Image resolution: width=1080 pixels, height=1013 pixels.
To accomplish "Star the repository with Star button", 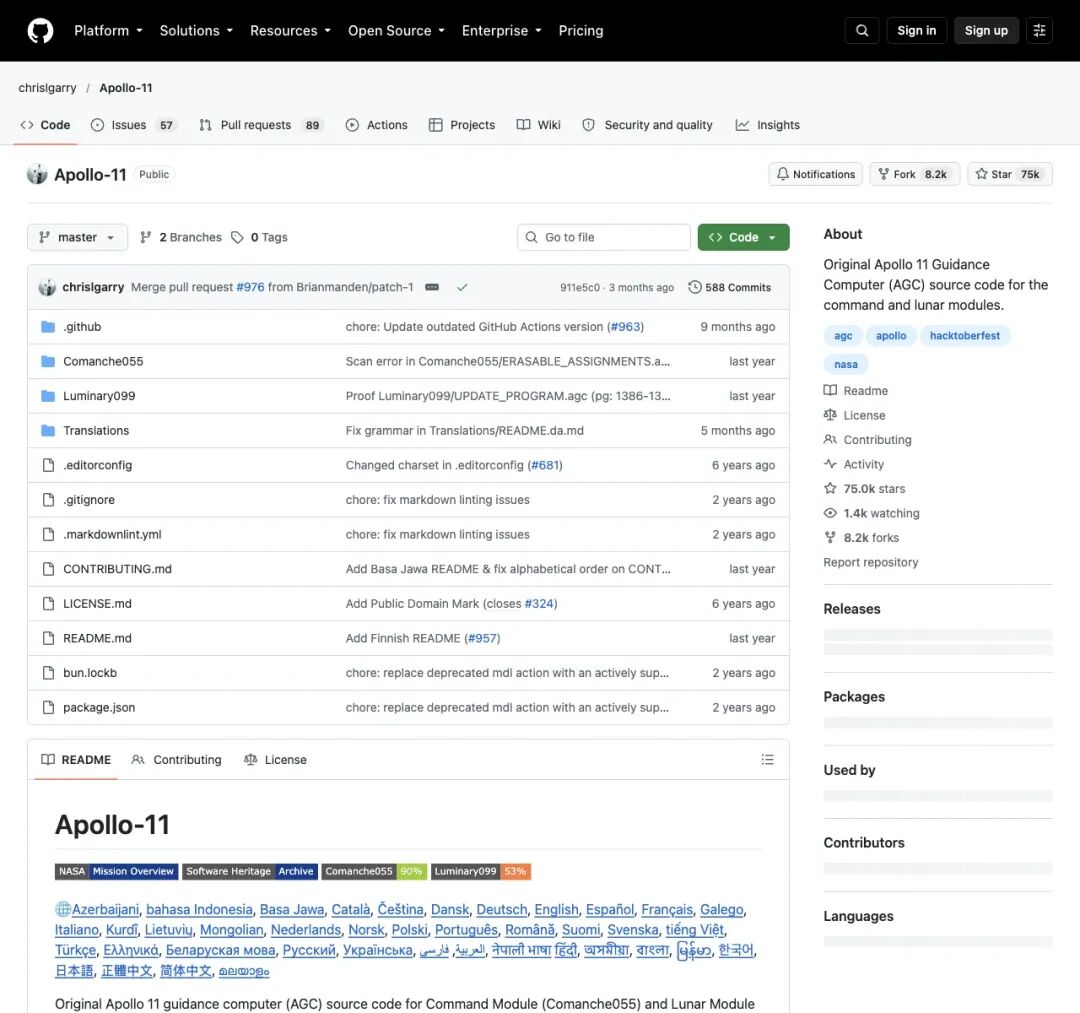I will pos(1010,174).
